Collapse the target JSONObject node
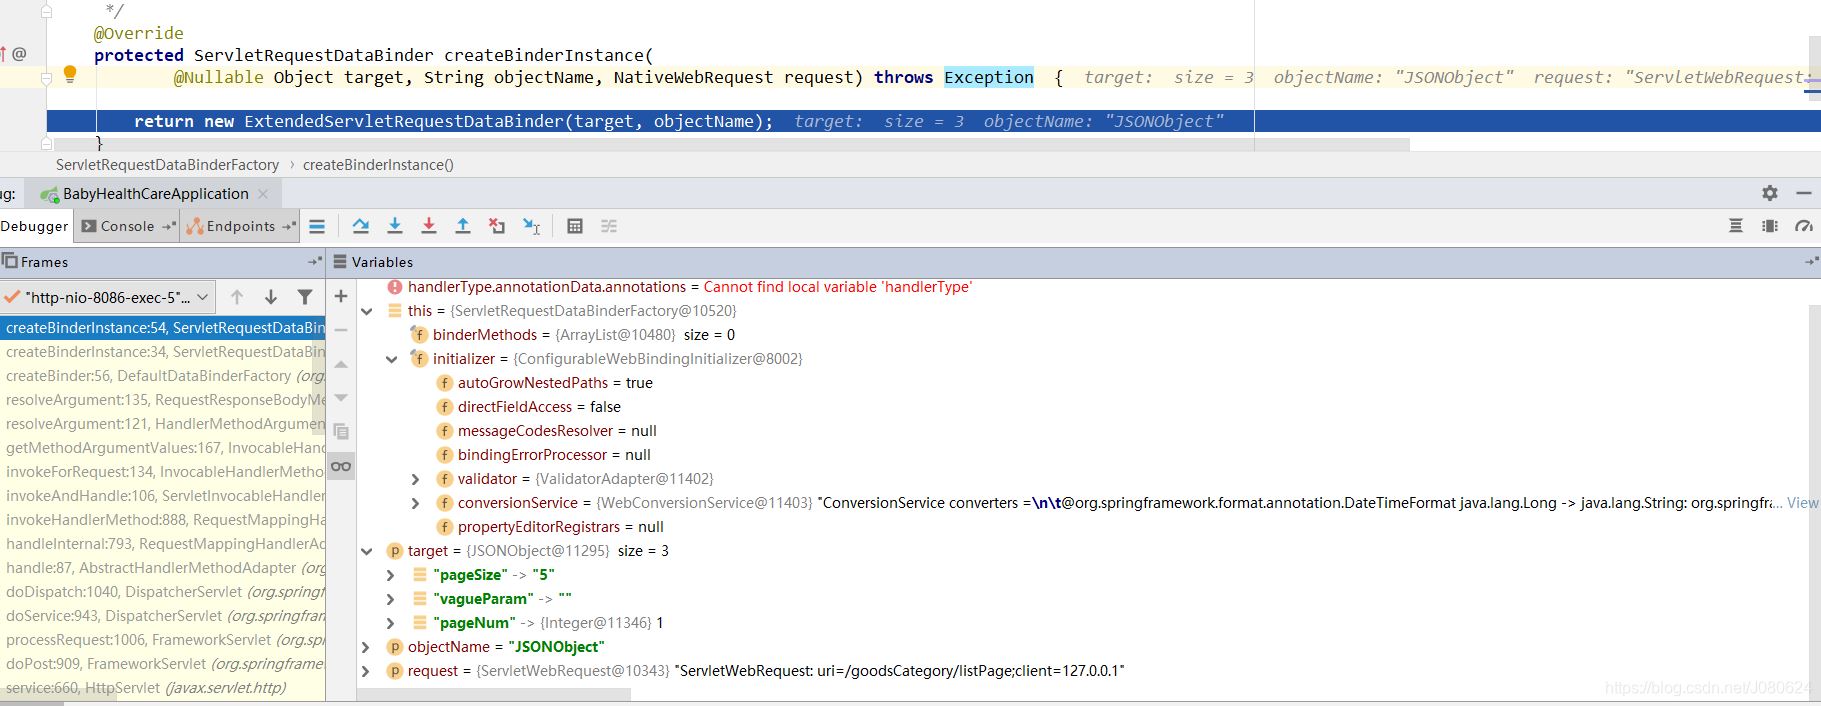 pos(367,551)
